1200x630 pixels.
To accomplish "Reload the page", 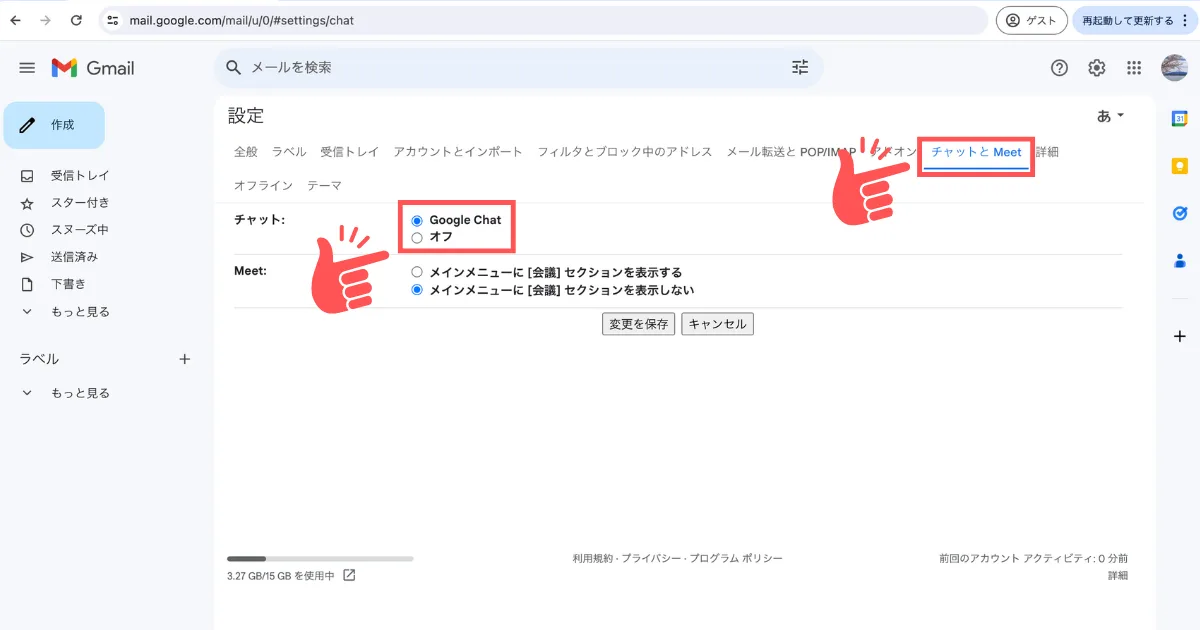I will (x=77, y=20).
